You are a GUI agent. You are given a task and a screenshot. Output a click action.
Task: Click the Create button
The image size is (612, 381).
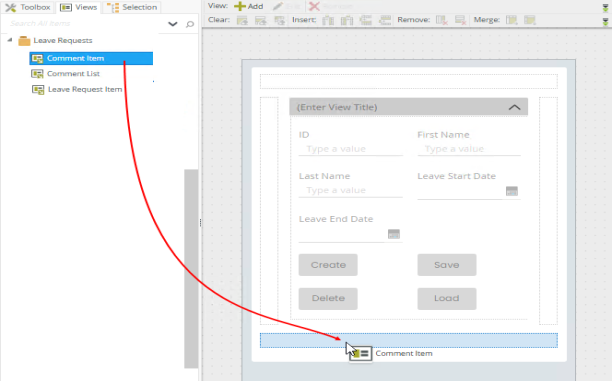tap(328, 265)
